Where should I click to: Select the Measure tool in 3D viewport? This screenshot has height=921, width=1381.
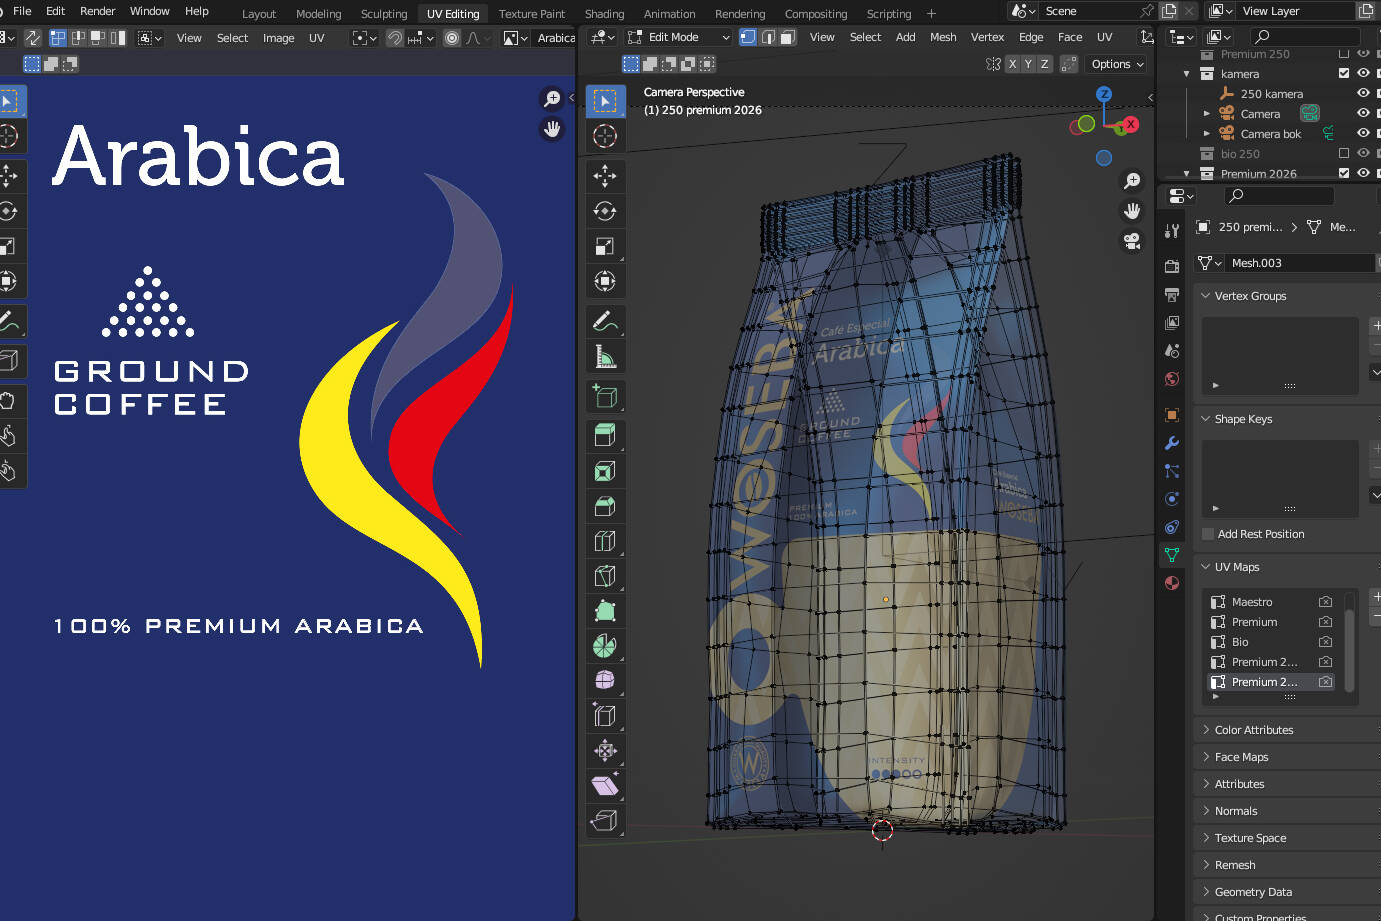tap(605, 356)
